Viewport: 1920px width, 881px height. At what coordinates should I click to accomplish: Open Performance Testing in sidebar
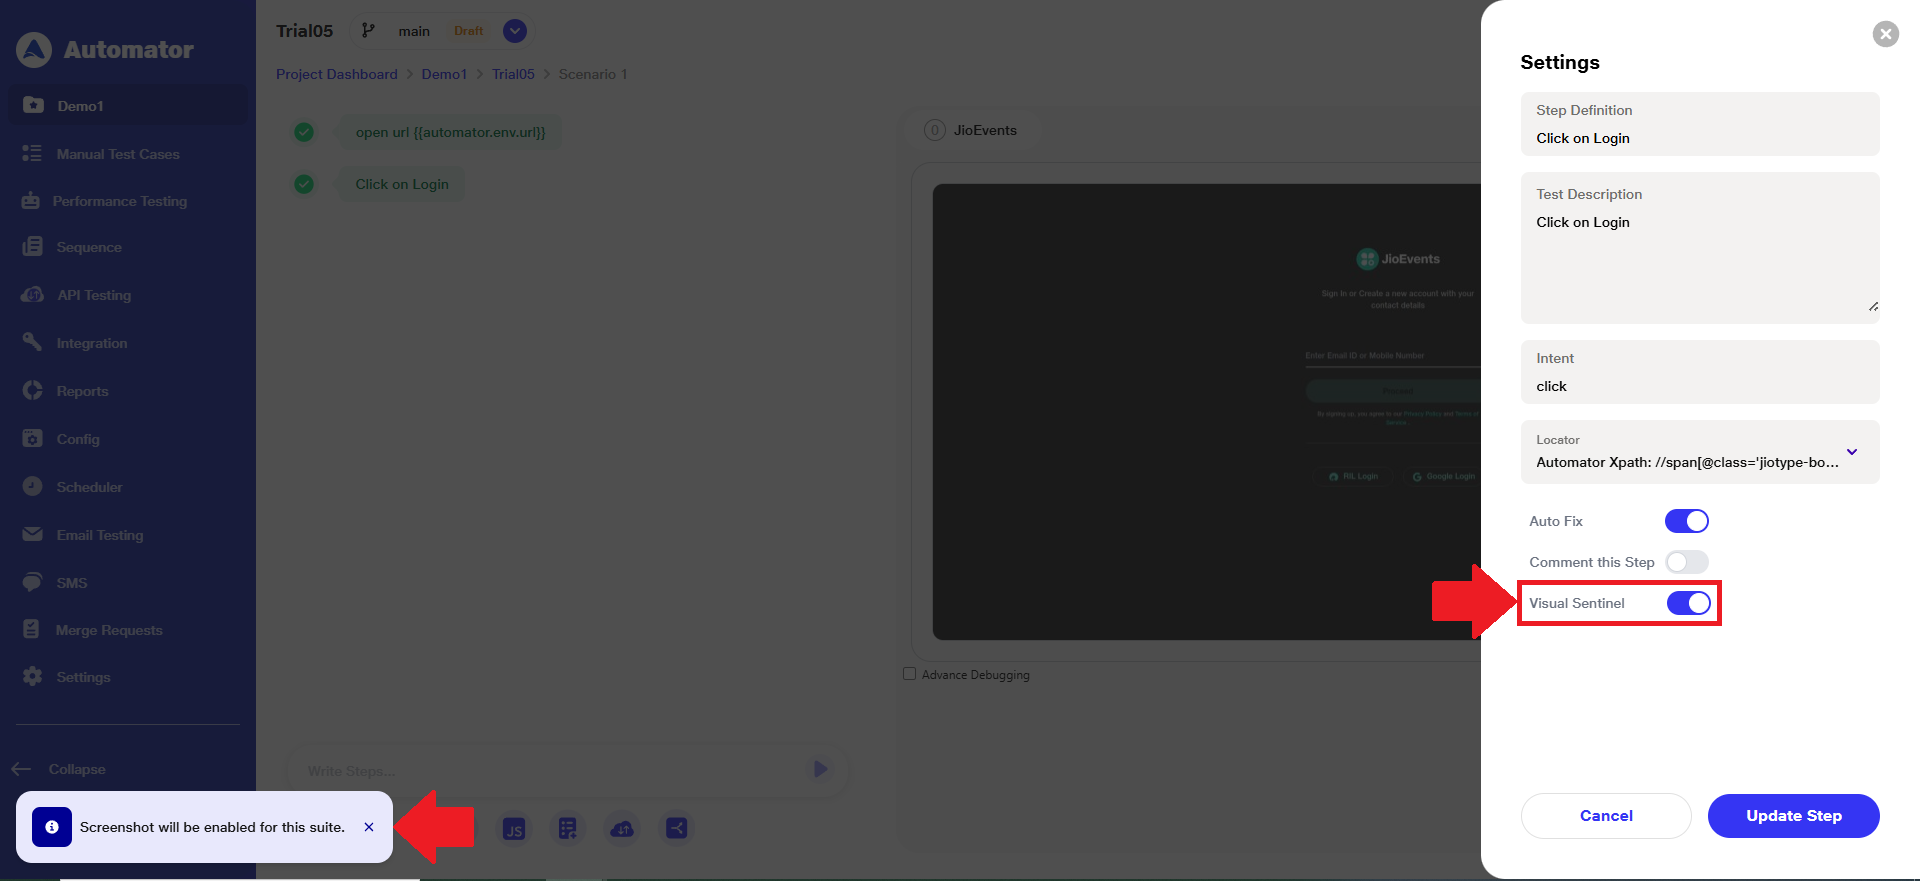[119, 201]
